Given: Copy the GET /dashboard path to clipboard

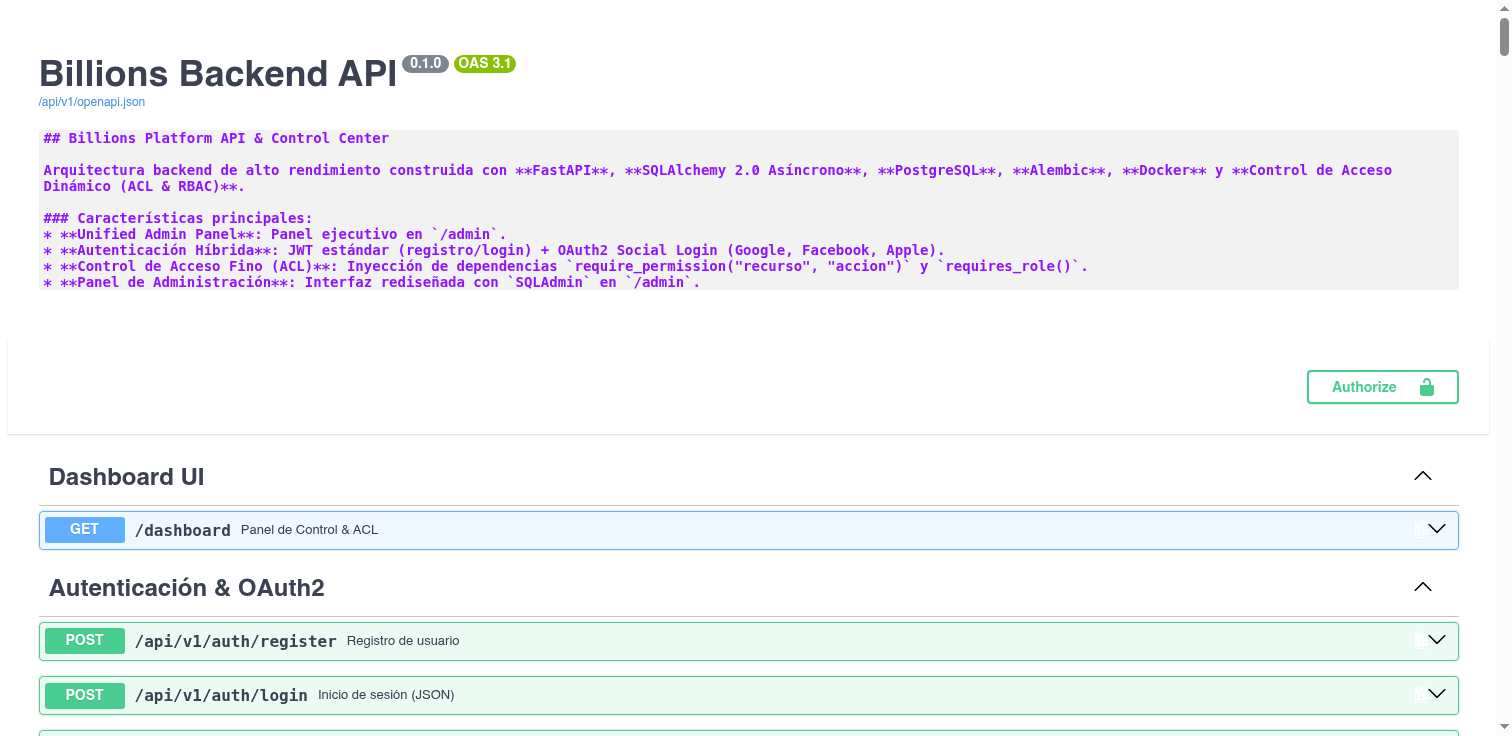Looking at the screenshot, I should [x=1420, y=530].
